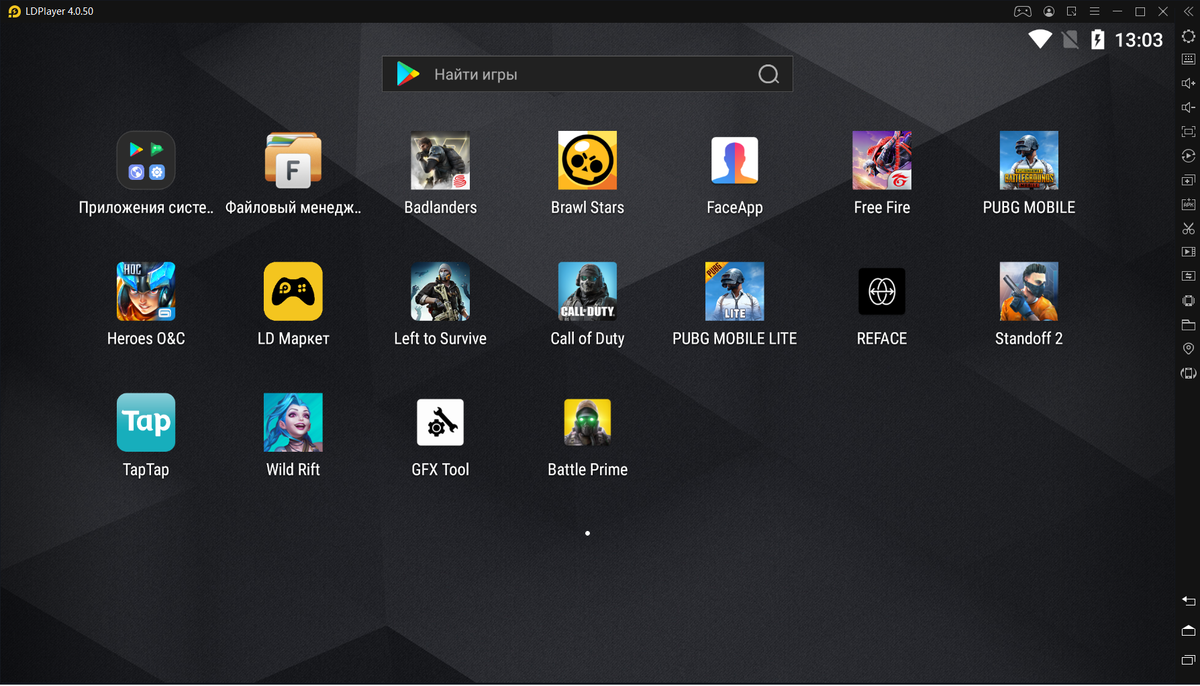Open synchronizer tool in sidebar
The image size is (1200, 686).
pos(1188,276)
